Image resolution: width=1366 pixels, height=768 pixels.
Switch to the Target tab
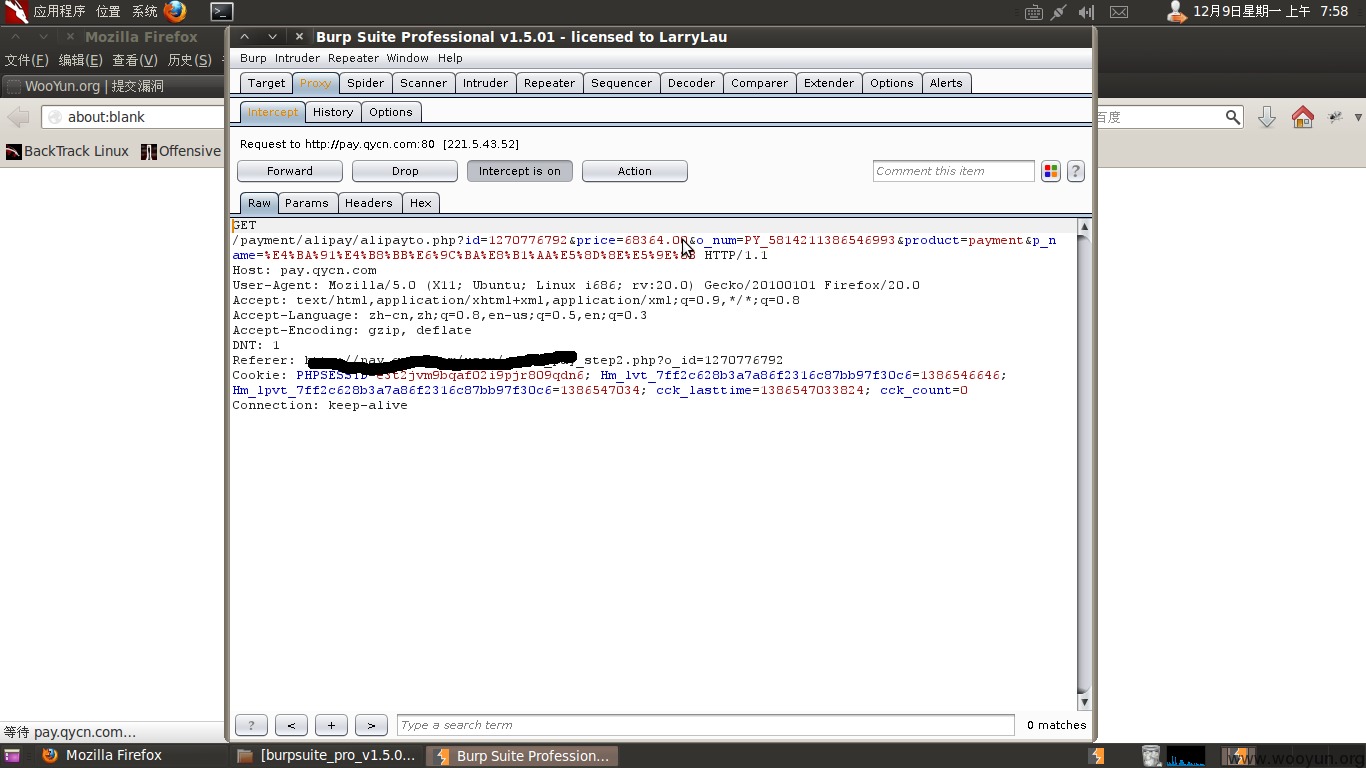coord(266,83)
